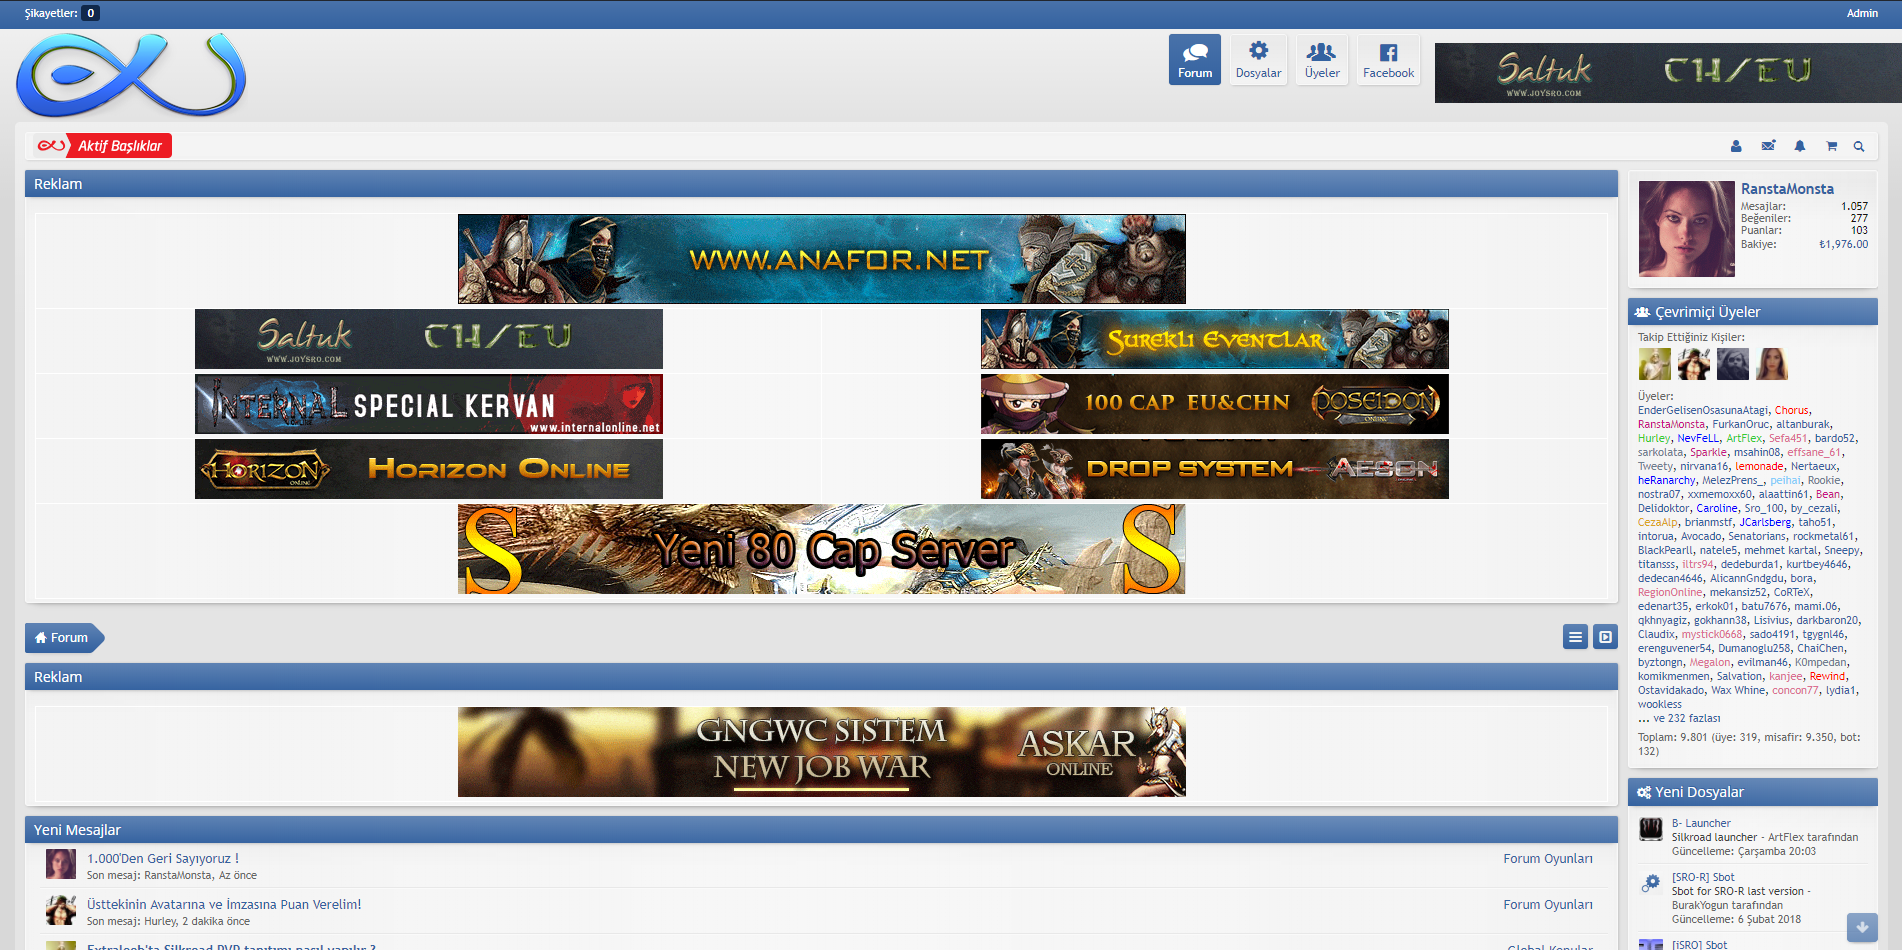The height and width of the screenshot is (950, 1902).
Task: Open the ArtFlex author link under B- Launcher
Action: click(x=1786, y=837)
